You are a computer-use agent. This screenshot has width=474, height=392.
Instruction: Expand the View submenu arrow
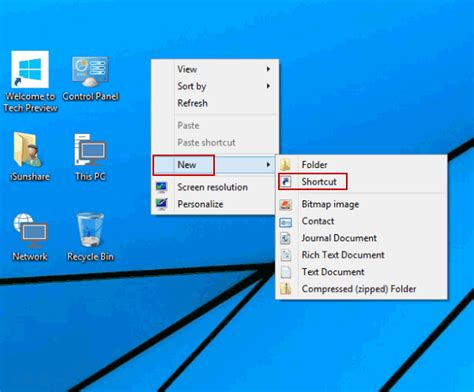[x=268, y=69]
